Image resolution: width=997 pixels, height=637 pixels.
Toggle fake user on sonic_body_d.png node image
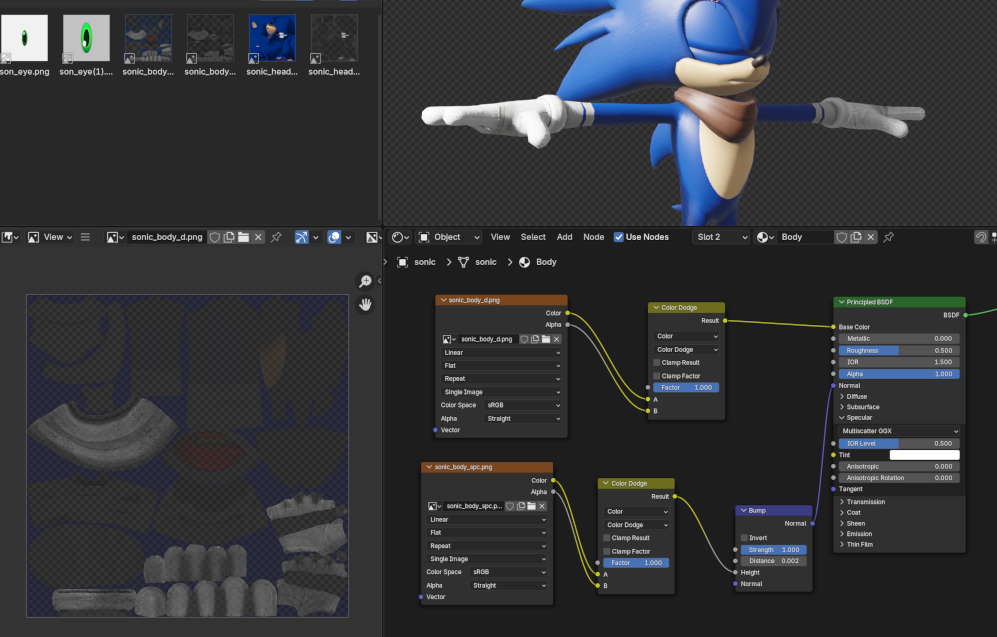(525, 339)
